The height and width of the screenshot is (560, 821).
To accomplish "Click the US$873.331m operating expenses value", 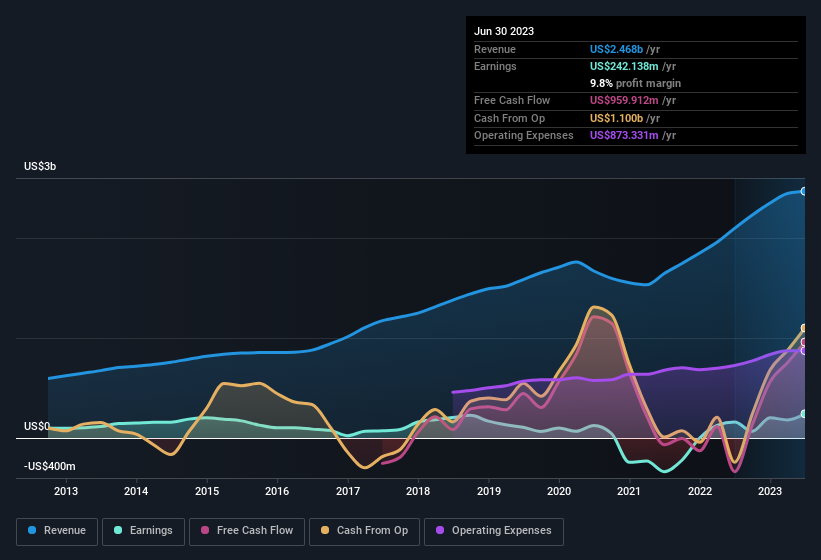I will point(624,136).
